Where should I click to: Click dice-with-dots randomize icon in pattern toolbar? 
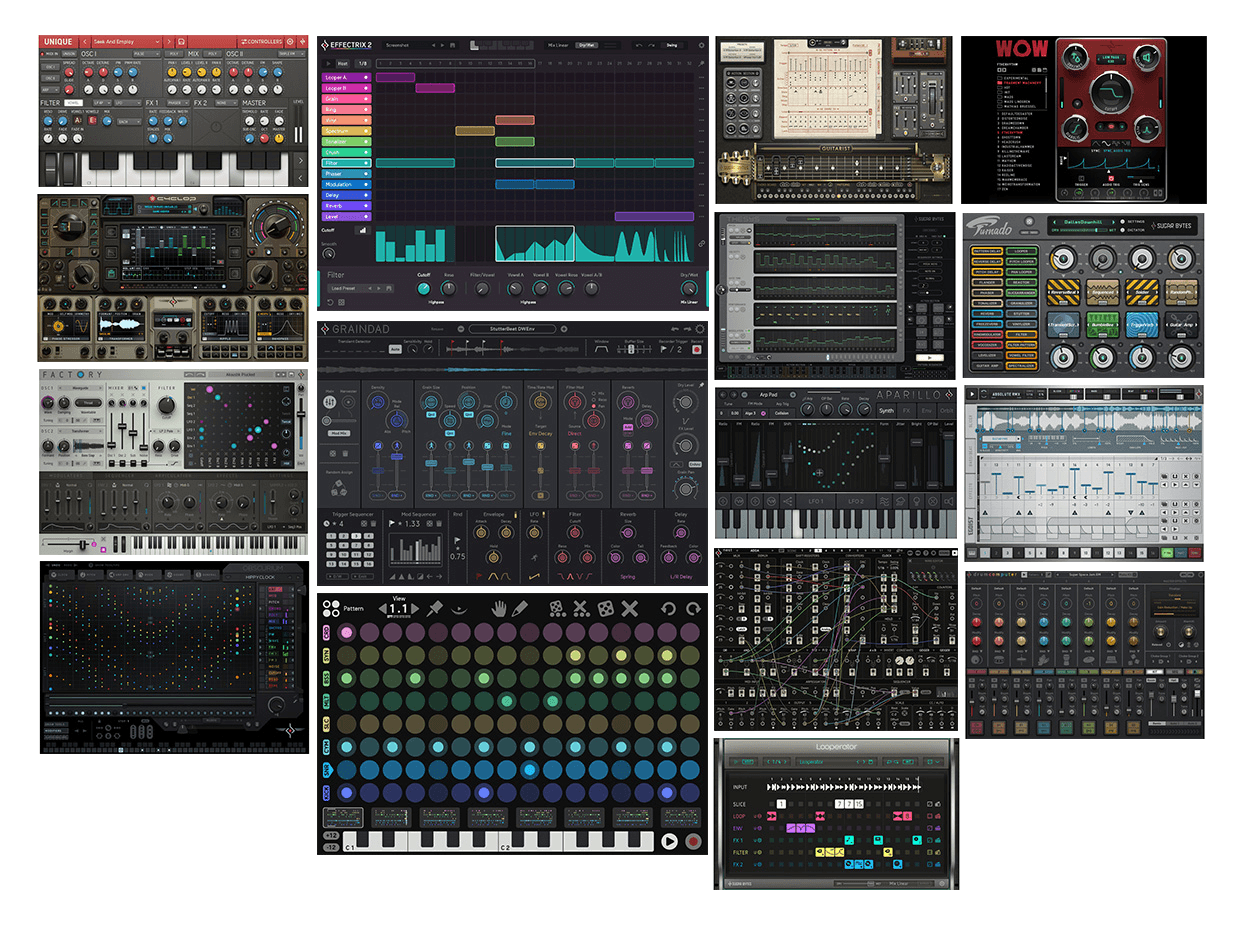tap(556, 608)
